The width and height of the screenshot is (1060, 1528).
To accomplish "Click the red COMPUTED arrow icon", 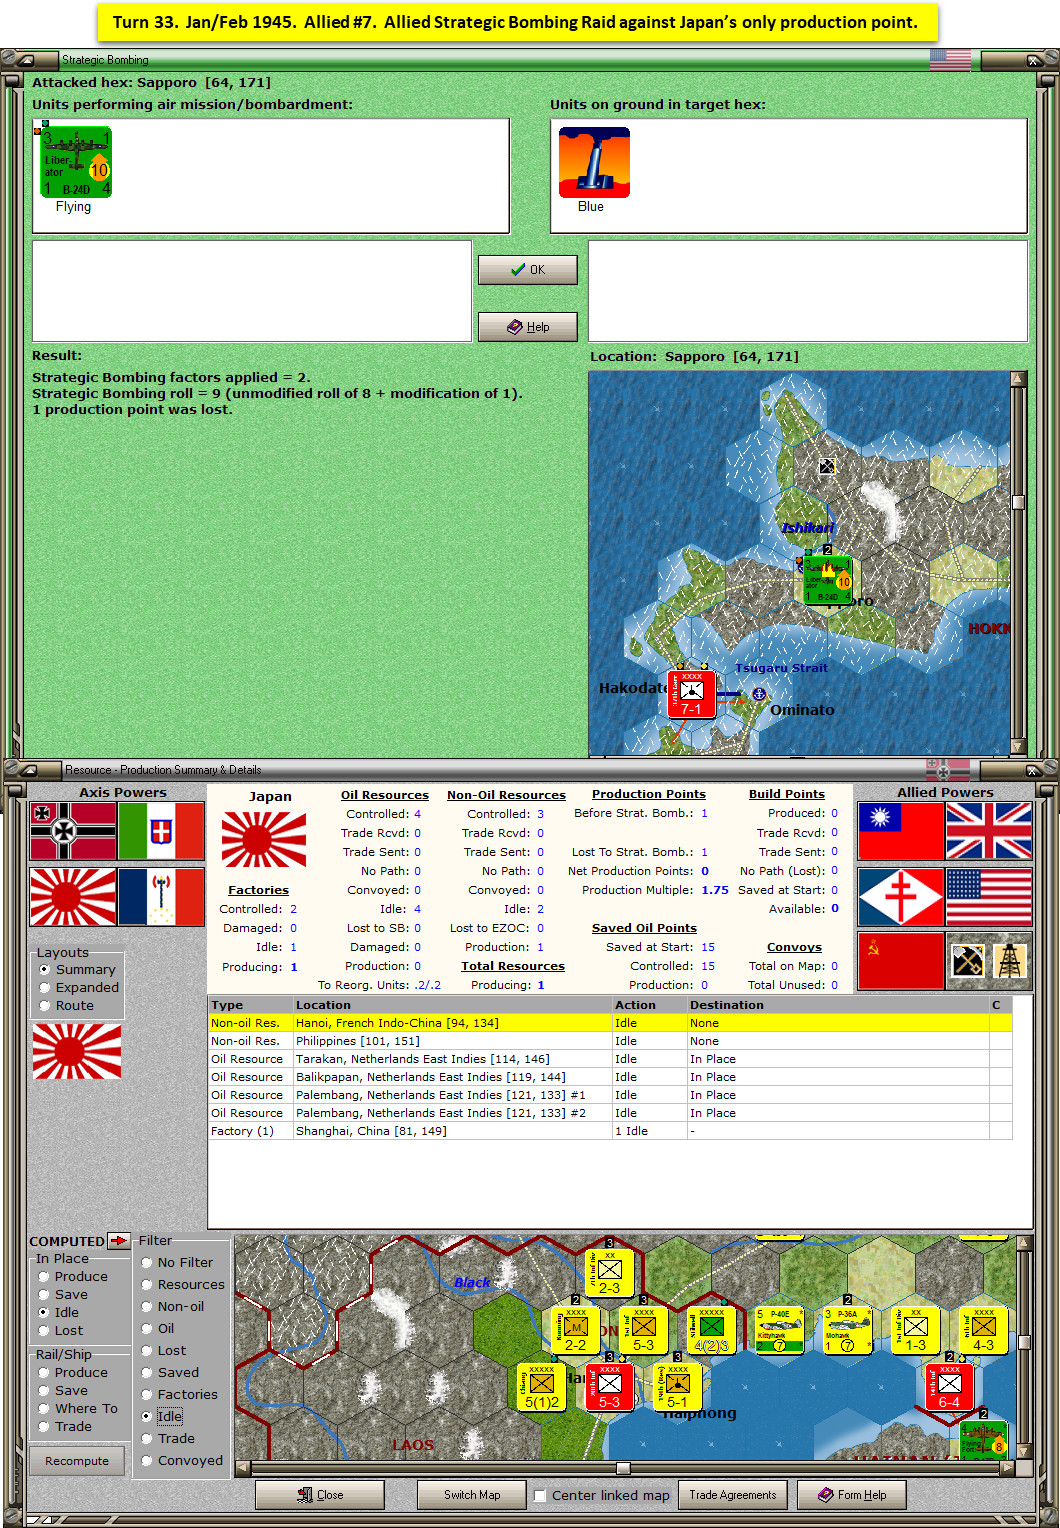I will pos(119,1241).
